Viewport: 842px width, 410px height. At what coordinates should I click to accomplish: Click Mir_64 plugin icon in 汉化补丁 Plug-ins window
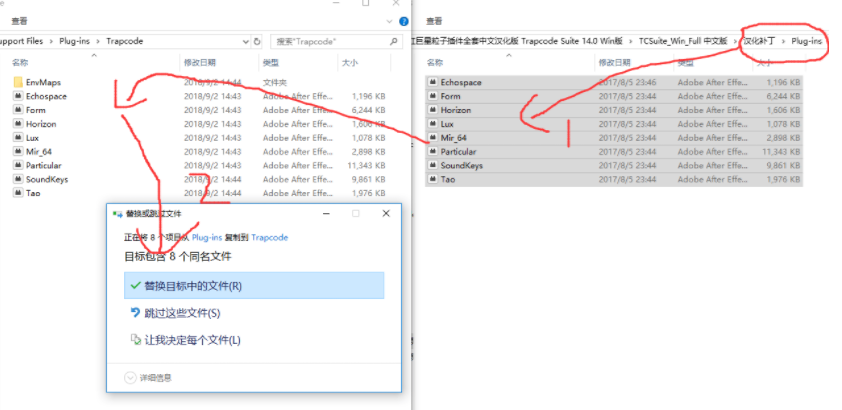tap(432, 138)
